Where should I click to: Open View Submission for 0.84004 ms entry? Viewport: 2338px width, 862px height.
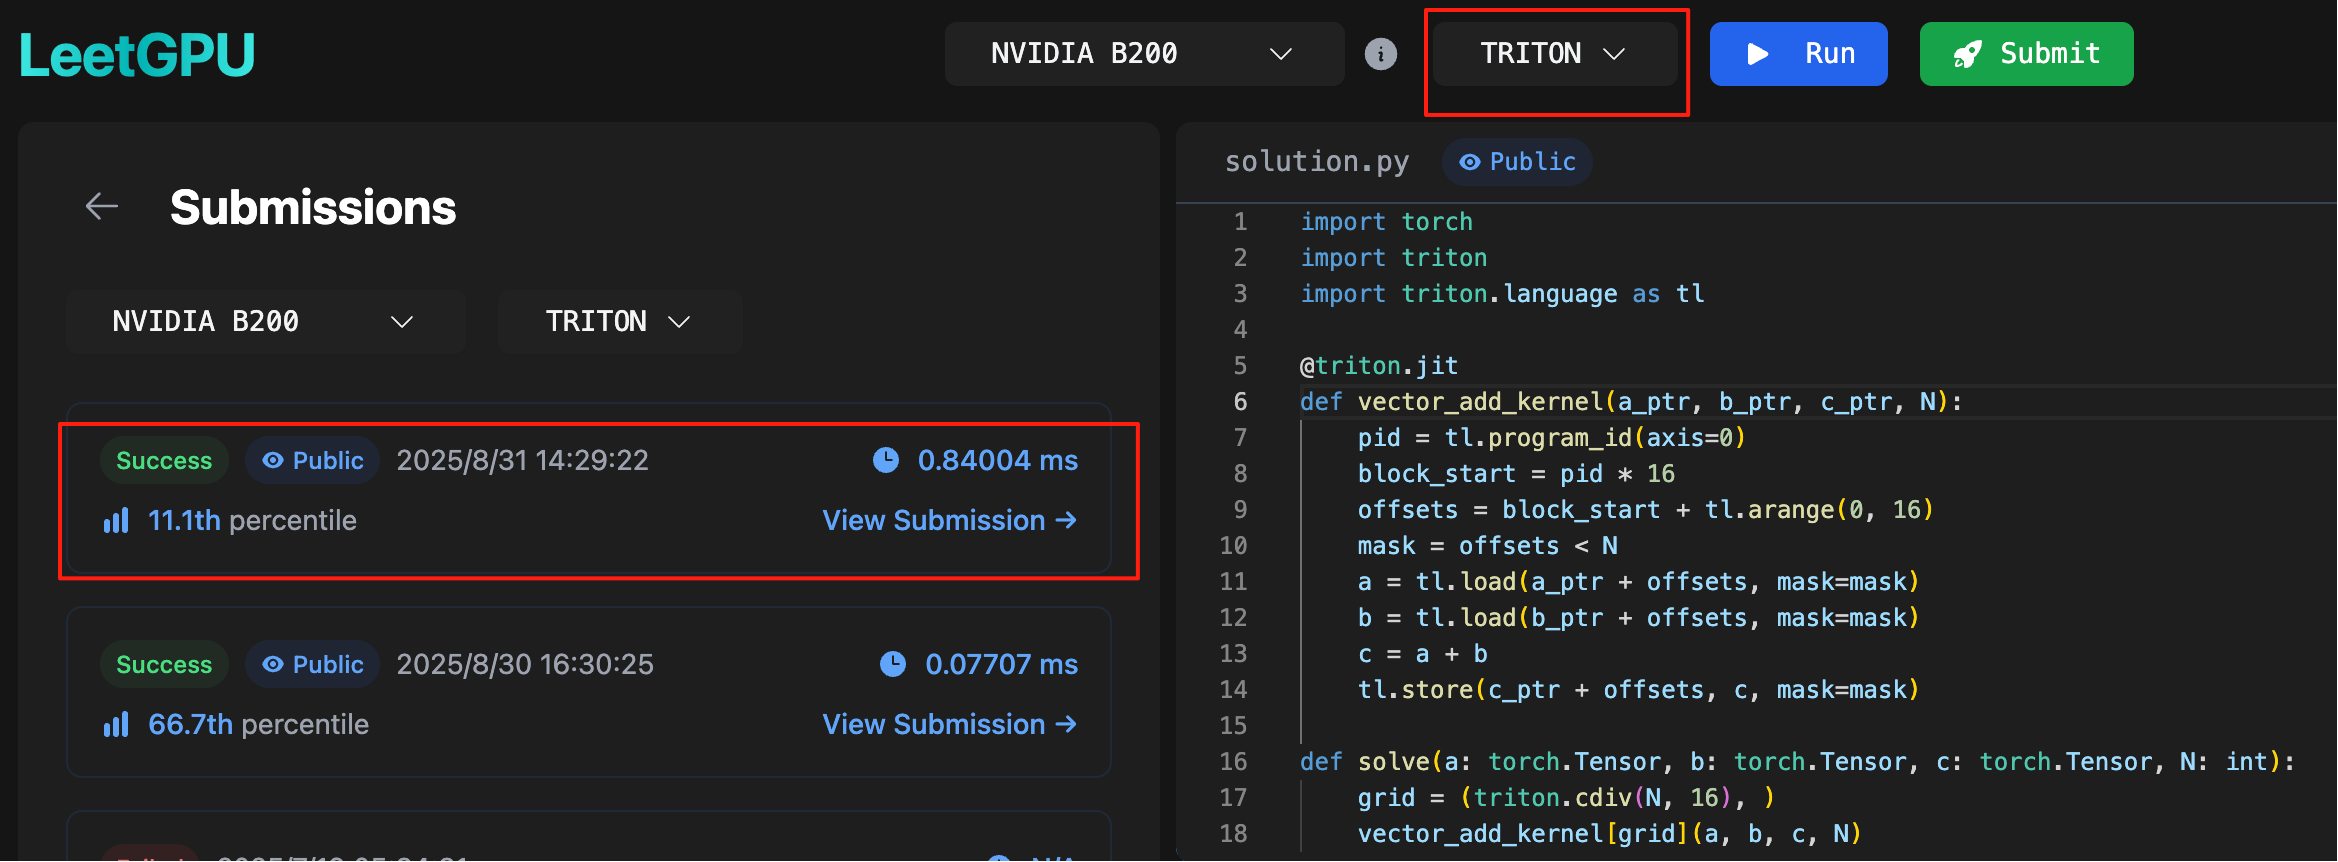coord(949,521)
